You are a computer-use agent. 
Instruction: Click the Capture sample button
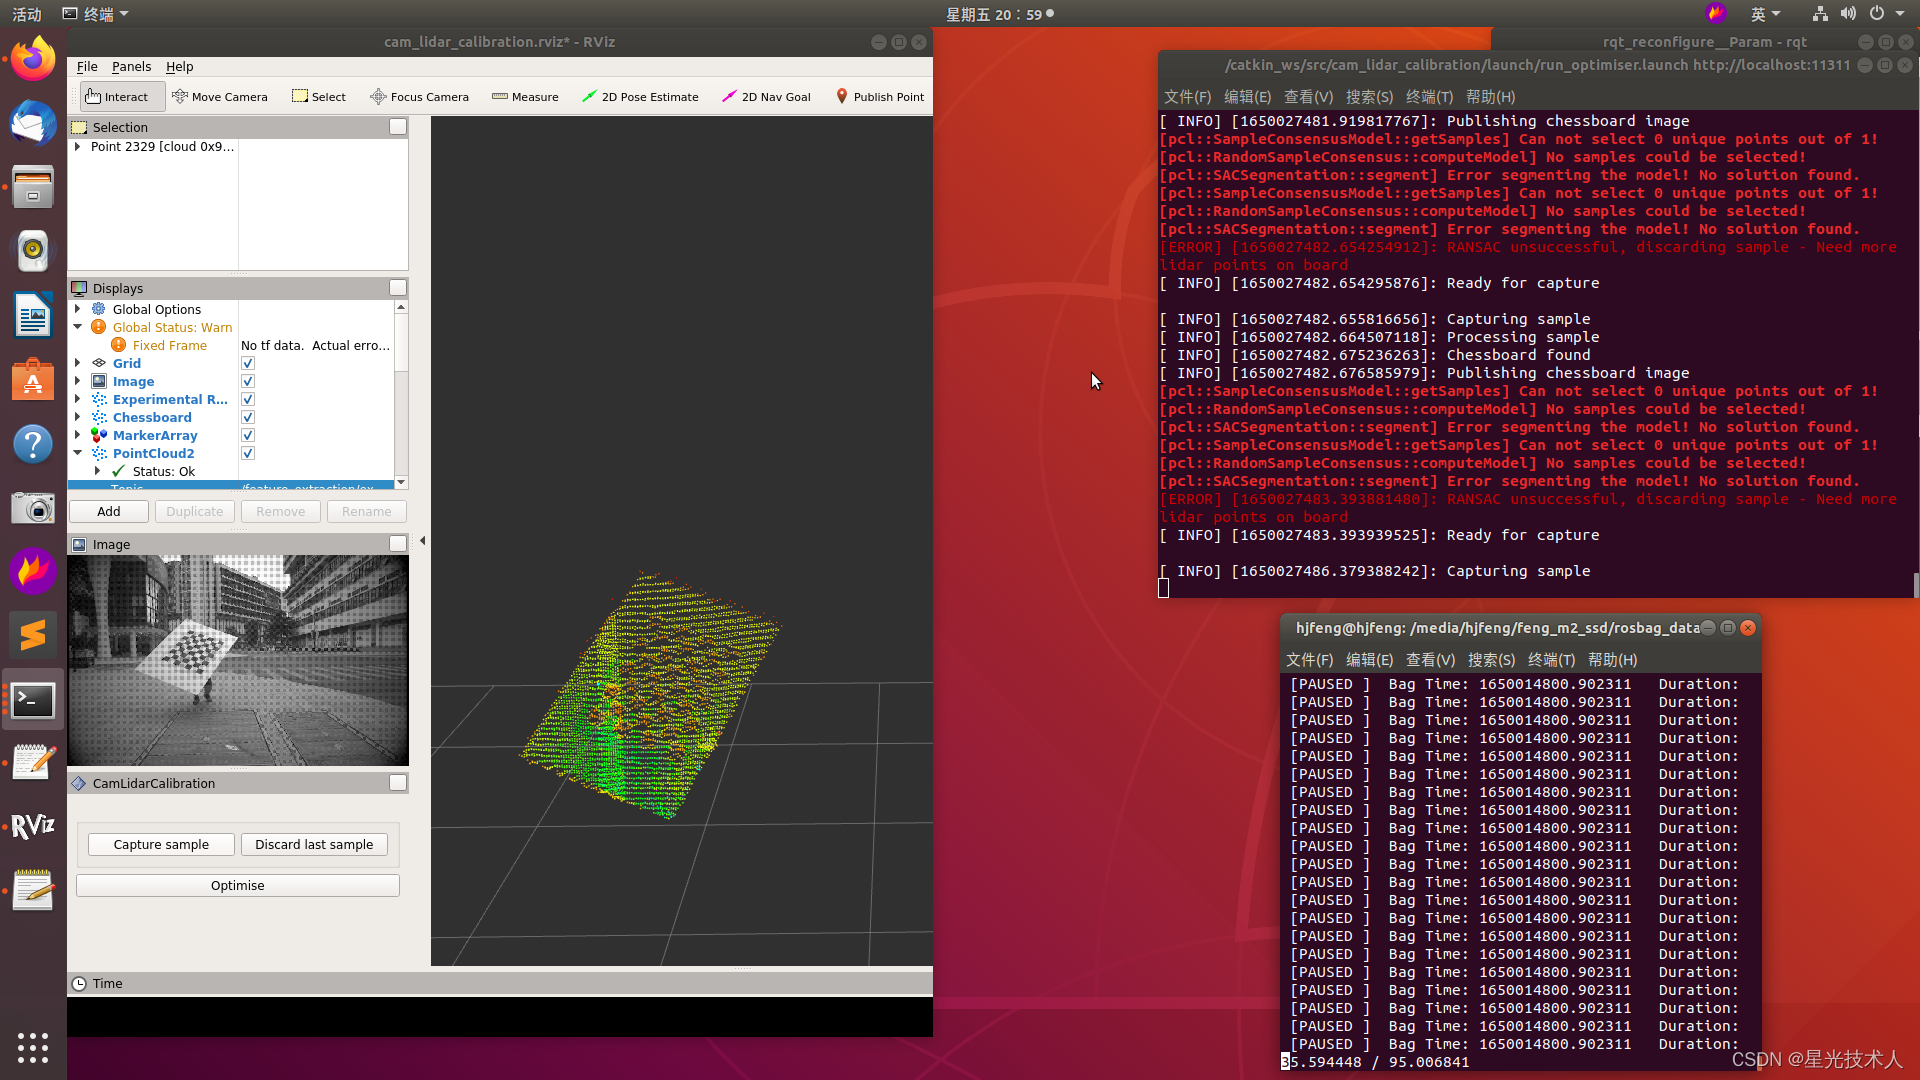click(x=160, y=843)
